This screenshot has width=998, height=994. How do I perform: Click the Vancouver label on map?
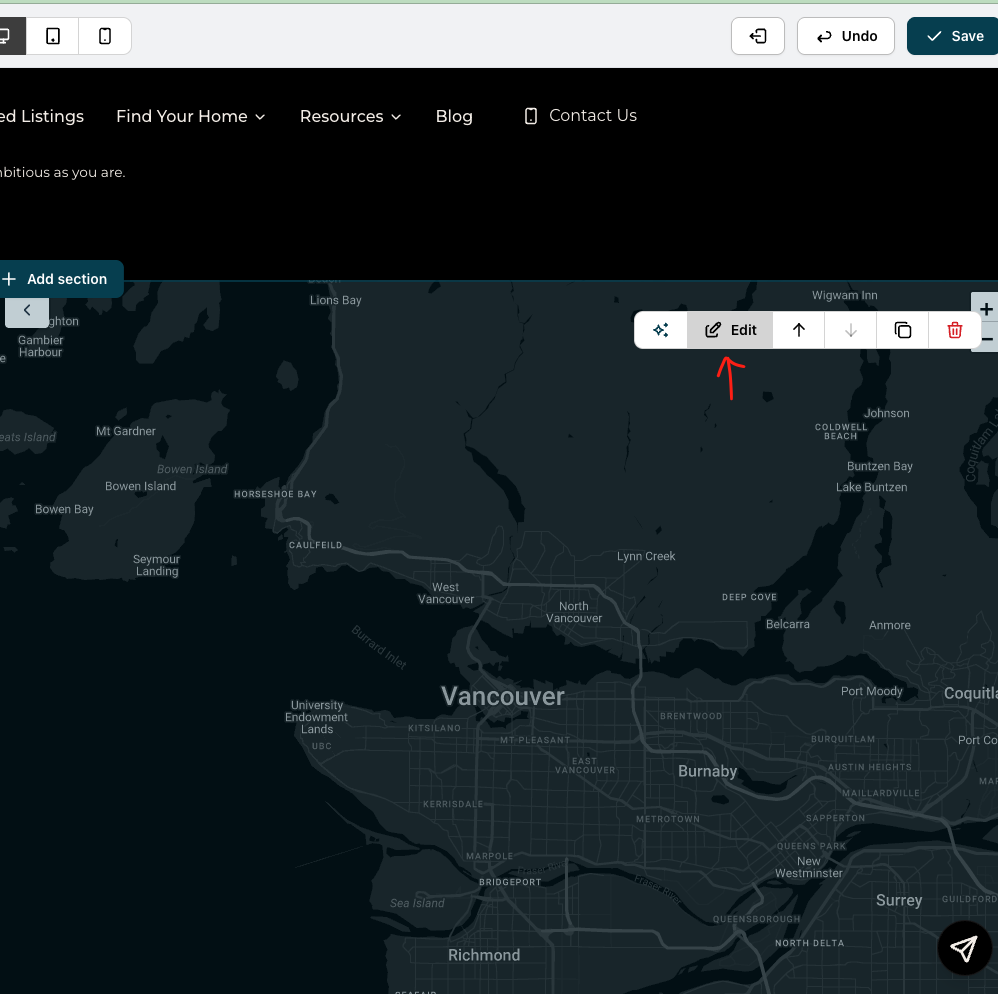tap(503, 696)
